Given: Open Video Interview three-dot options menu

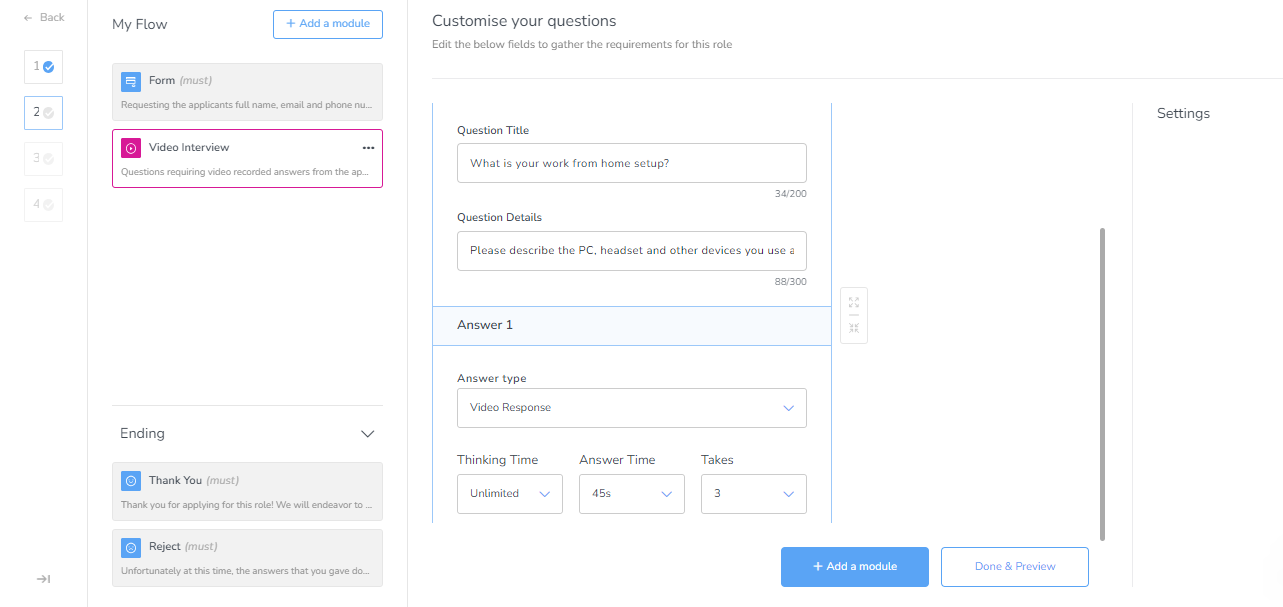Looking at the screenshot, I should (x=368, y=148).
